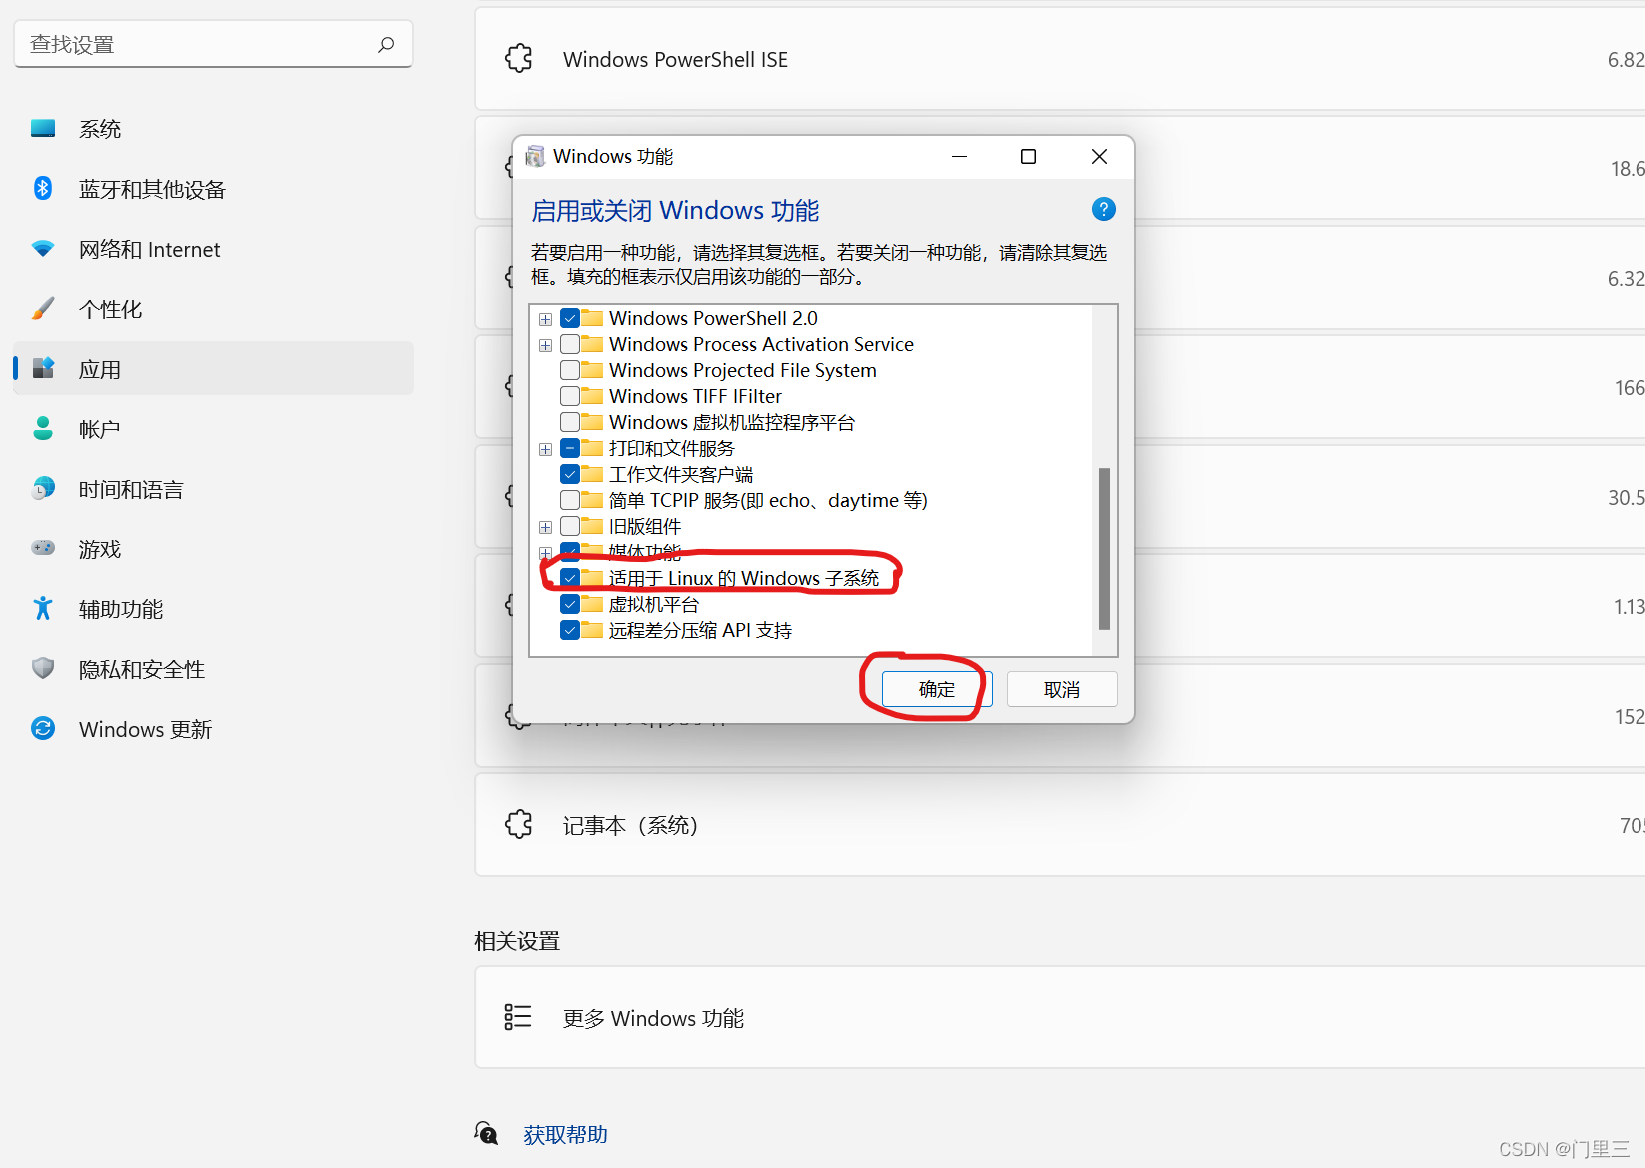This screenshot has width=1645, height=1168.
Task: Maximize the Windows 功能 dialog
Action: point(1028,157)
